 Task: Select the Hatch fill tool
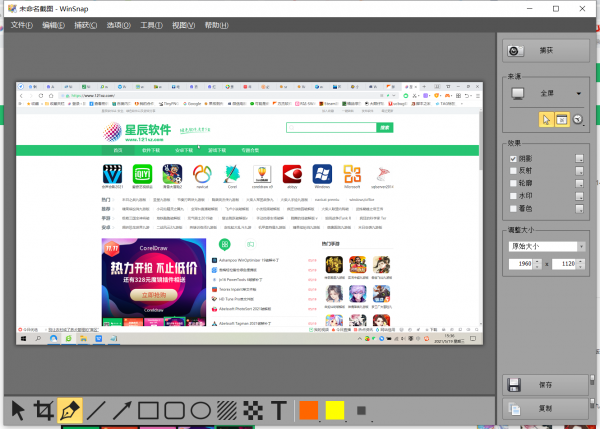pyautogui.click(x=227, y=411)
